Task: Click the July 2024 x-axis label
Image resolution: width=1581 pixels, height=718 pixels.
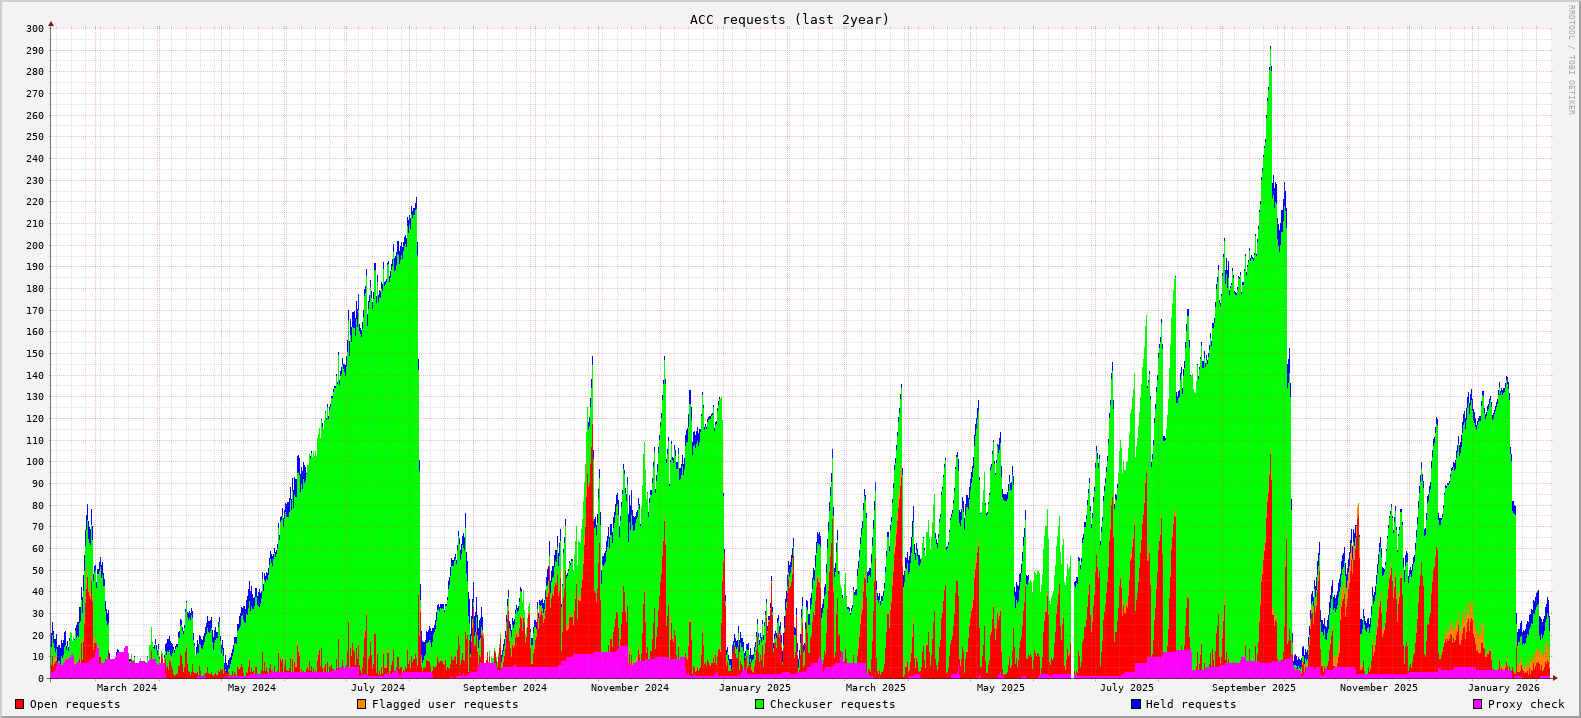Action: click(x=378, y=687)
